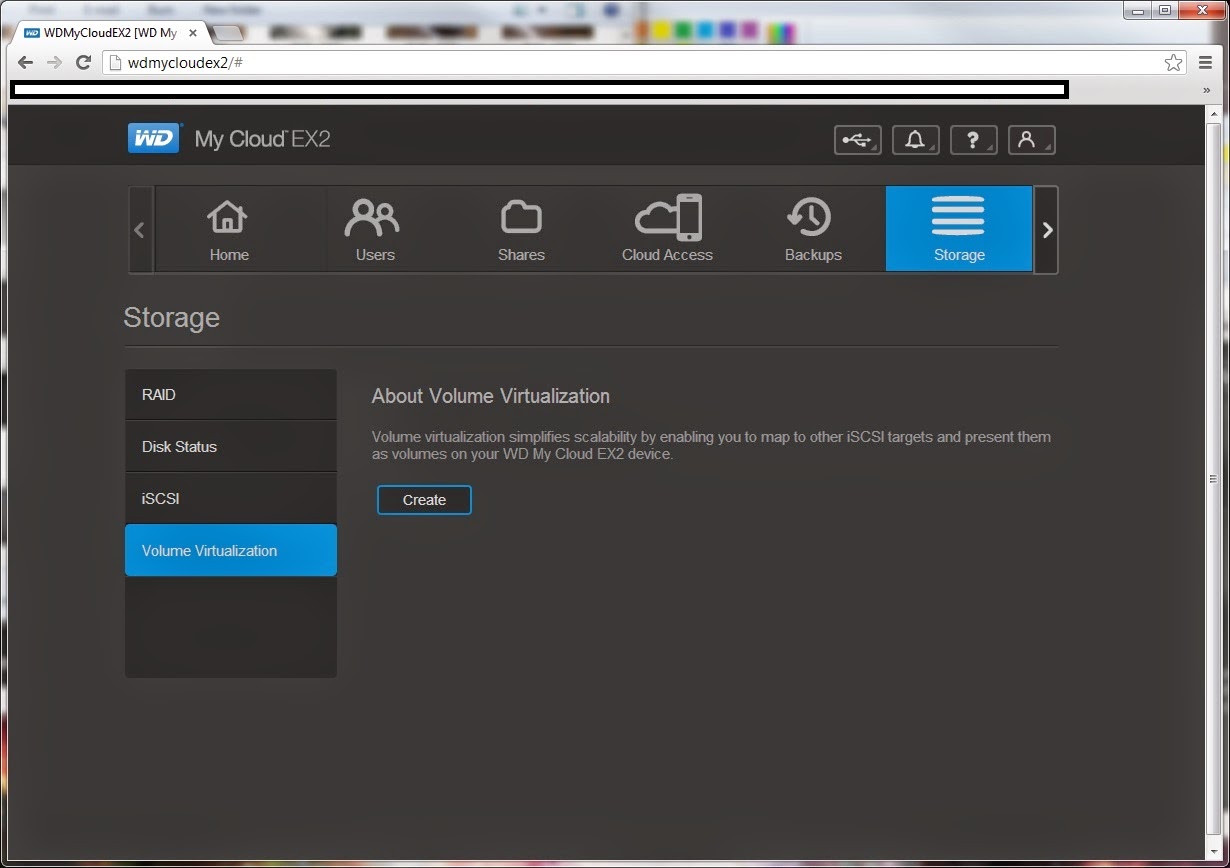This screenshot has height=868, width=1230.
Task: Click the browser forward arrow
Action: tap(55, 62)
